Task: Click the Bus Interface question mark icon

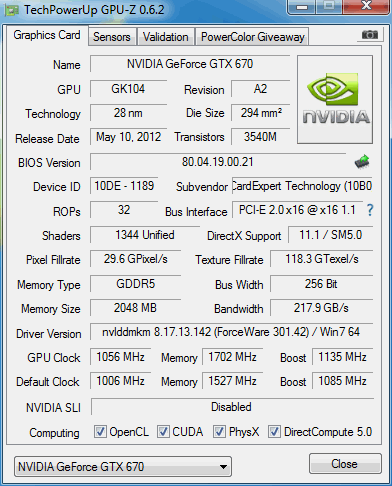Action: point(370,210)
